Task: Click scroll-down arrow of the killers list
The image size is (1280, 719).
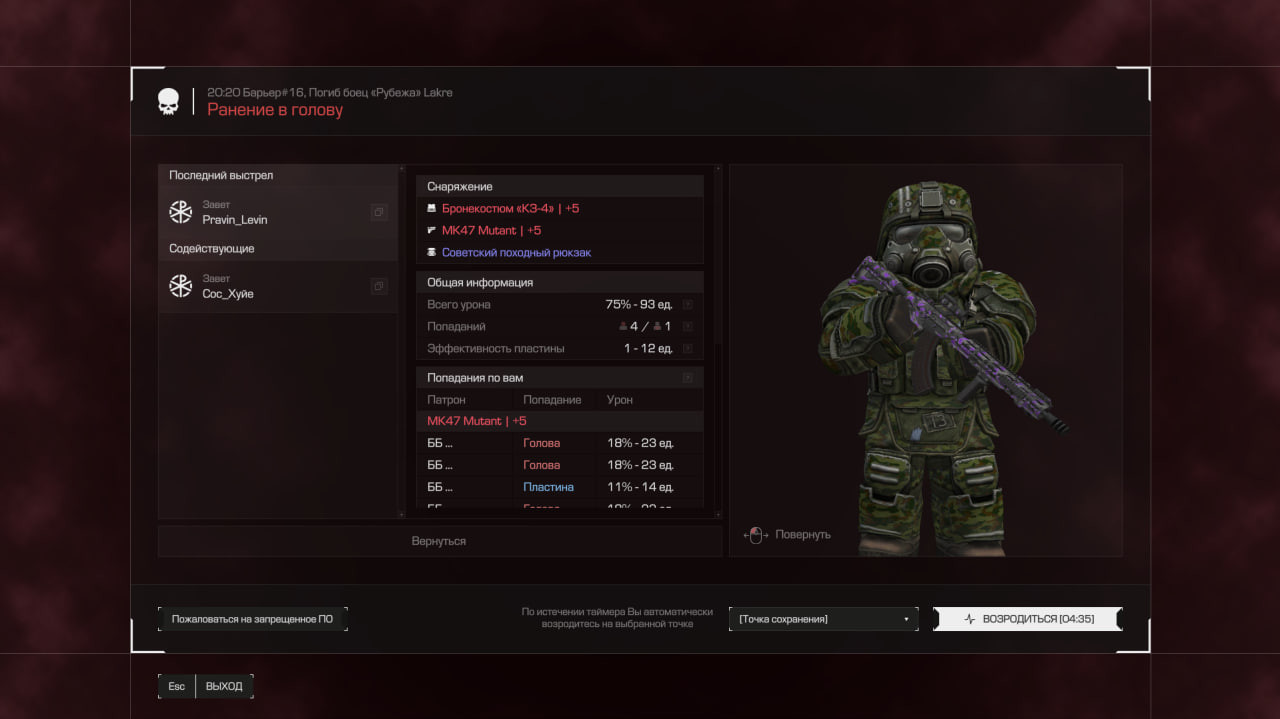Action: pos(401,514)
